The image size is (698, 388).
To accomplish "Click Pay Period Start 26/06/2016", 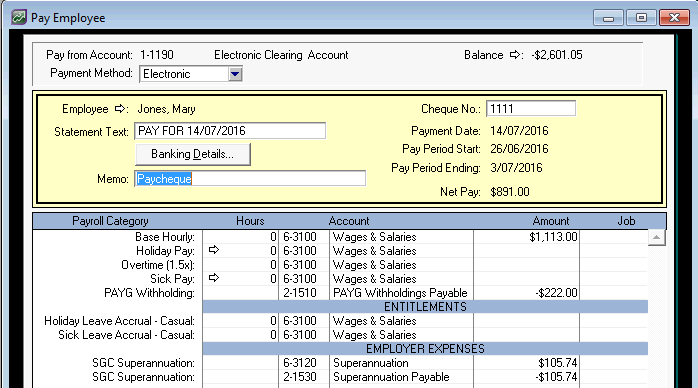I will point(519,149).
